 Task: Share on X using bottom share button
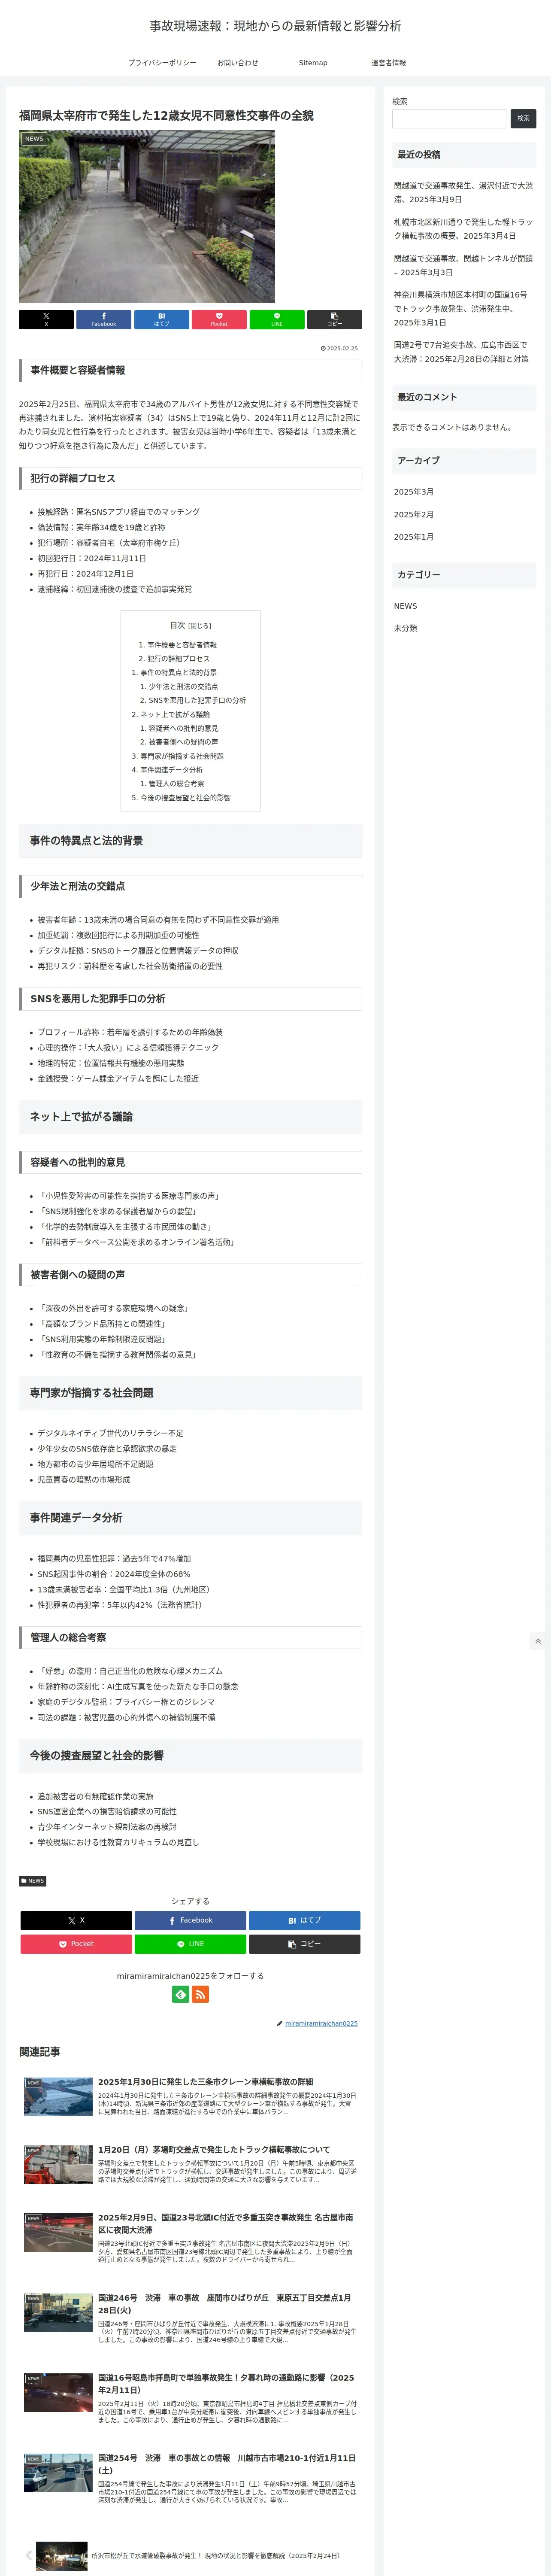coord(76,1920)
